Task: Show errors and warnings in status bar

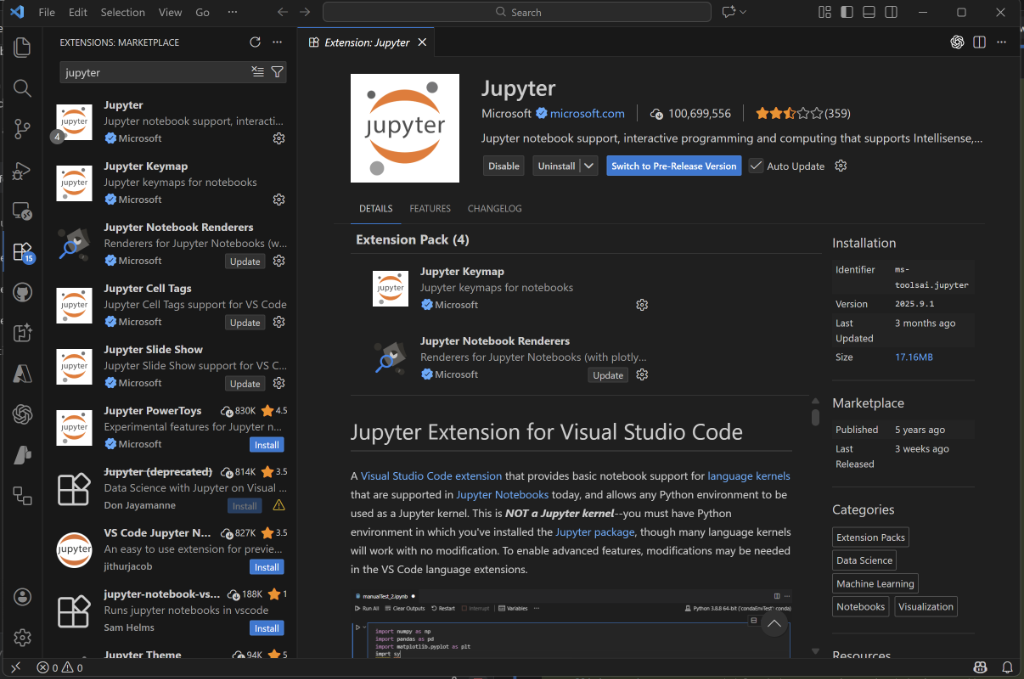Action: click(59, 667)
